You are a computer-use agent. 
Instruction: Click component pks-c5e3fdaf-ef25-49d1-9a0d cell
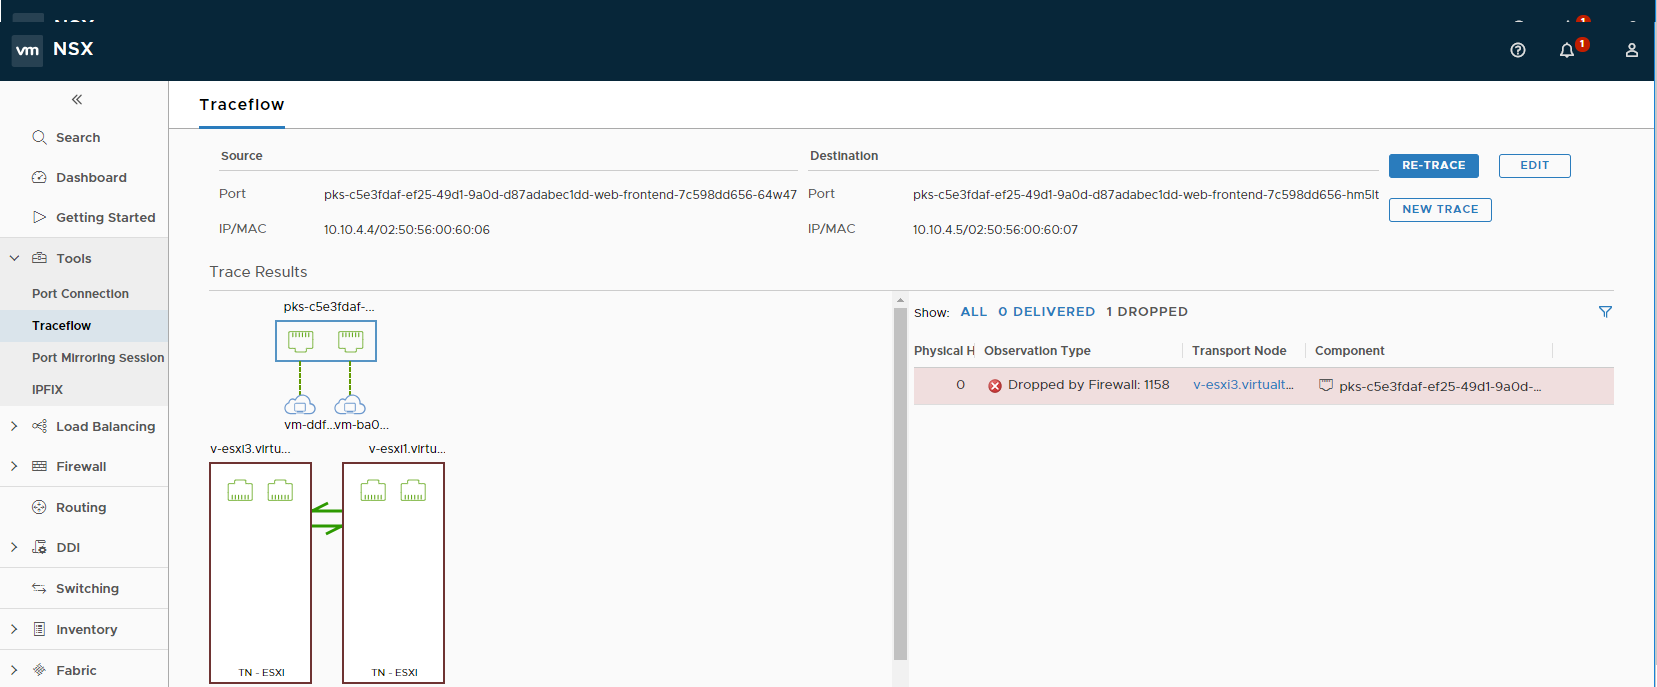(1440, 386)
